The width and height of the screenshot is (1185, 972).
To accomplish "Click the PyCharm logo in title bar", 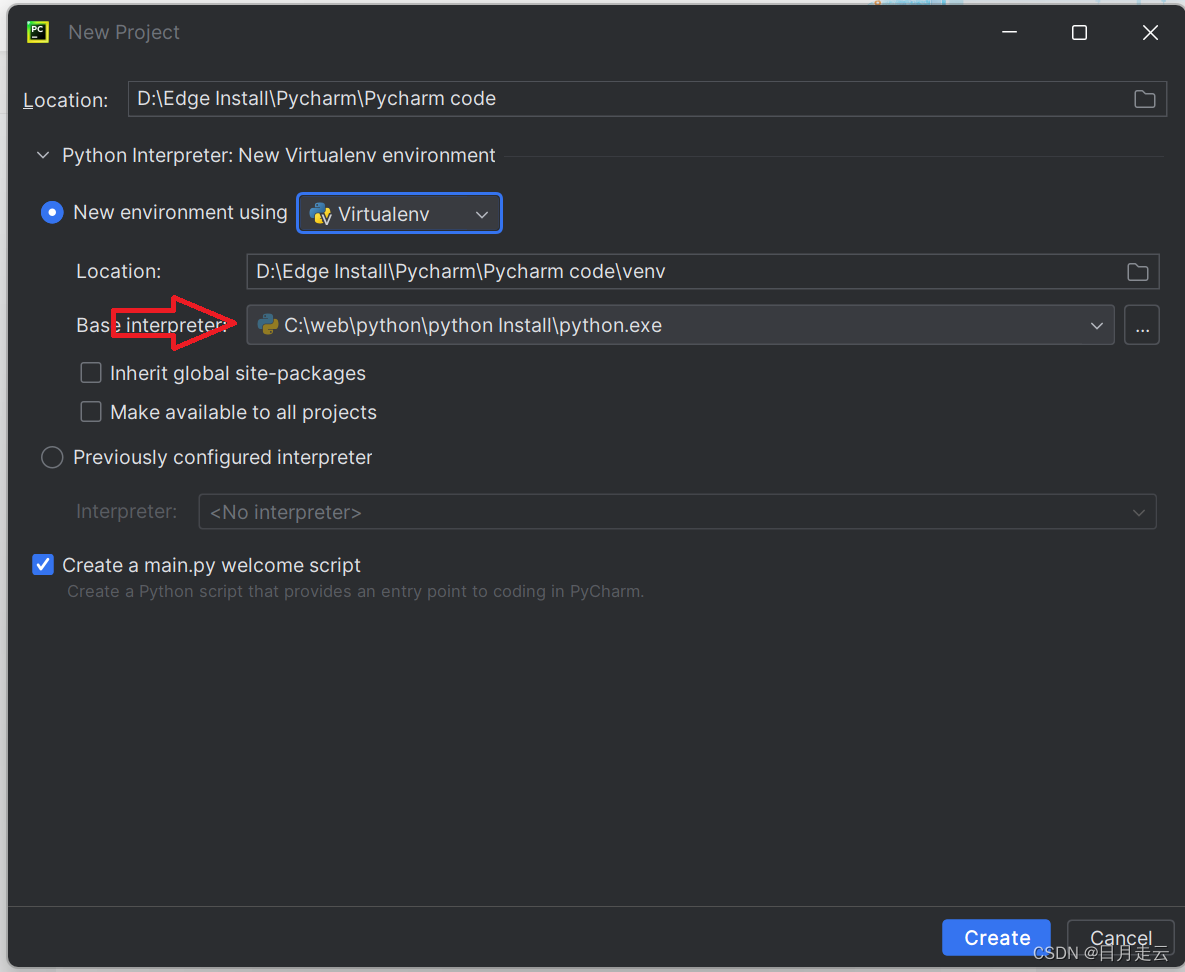I will (x=38, y=32).
